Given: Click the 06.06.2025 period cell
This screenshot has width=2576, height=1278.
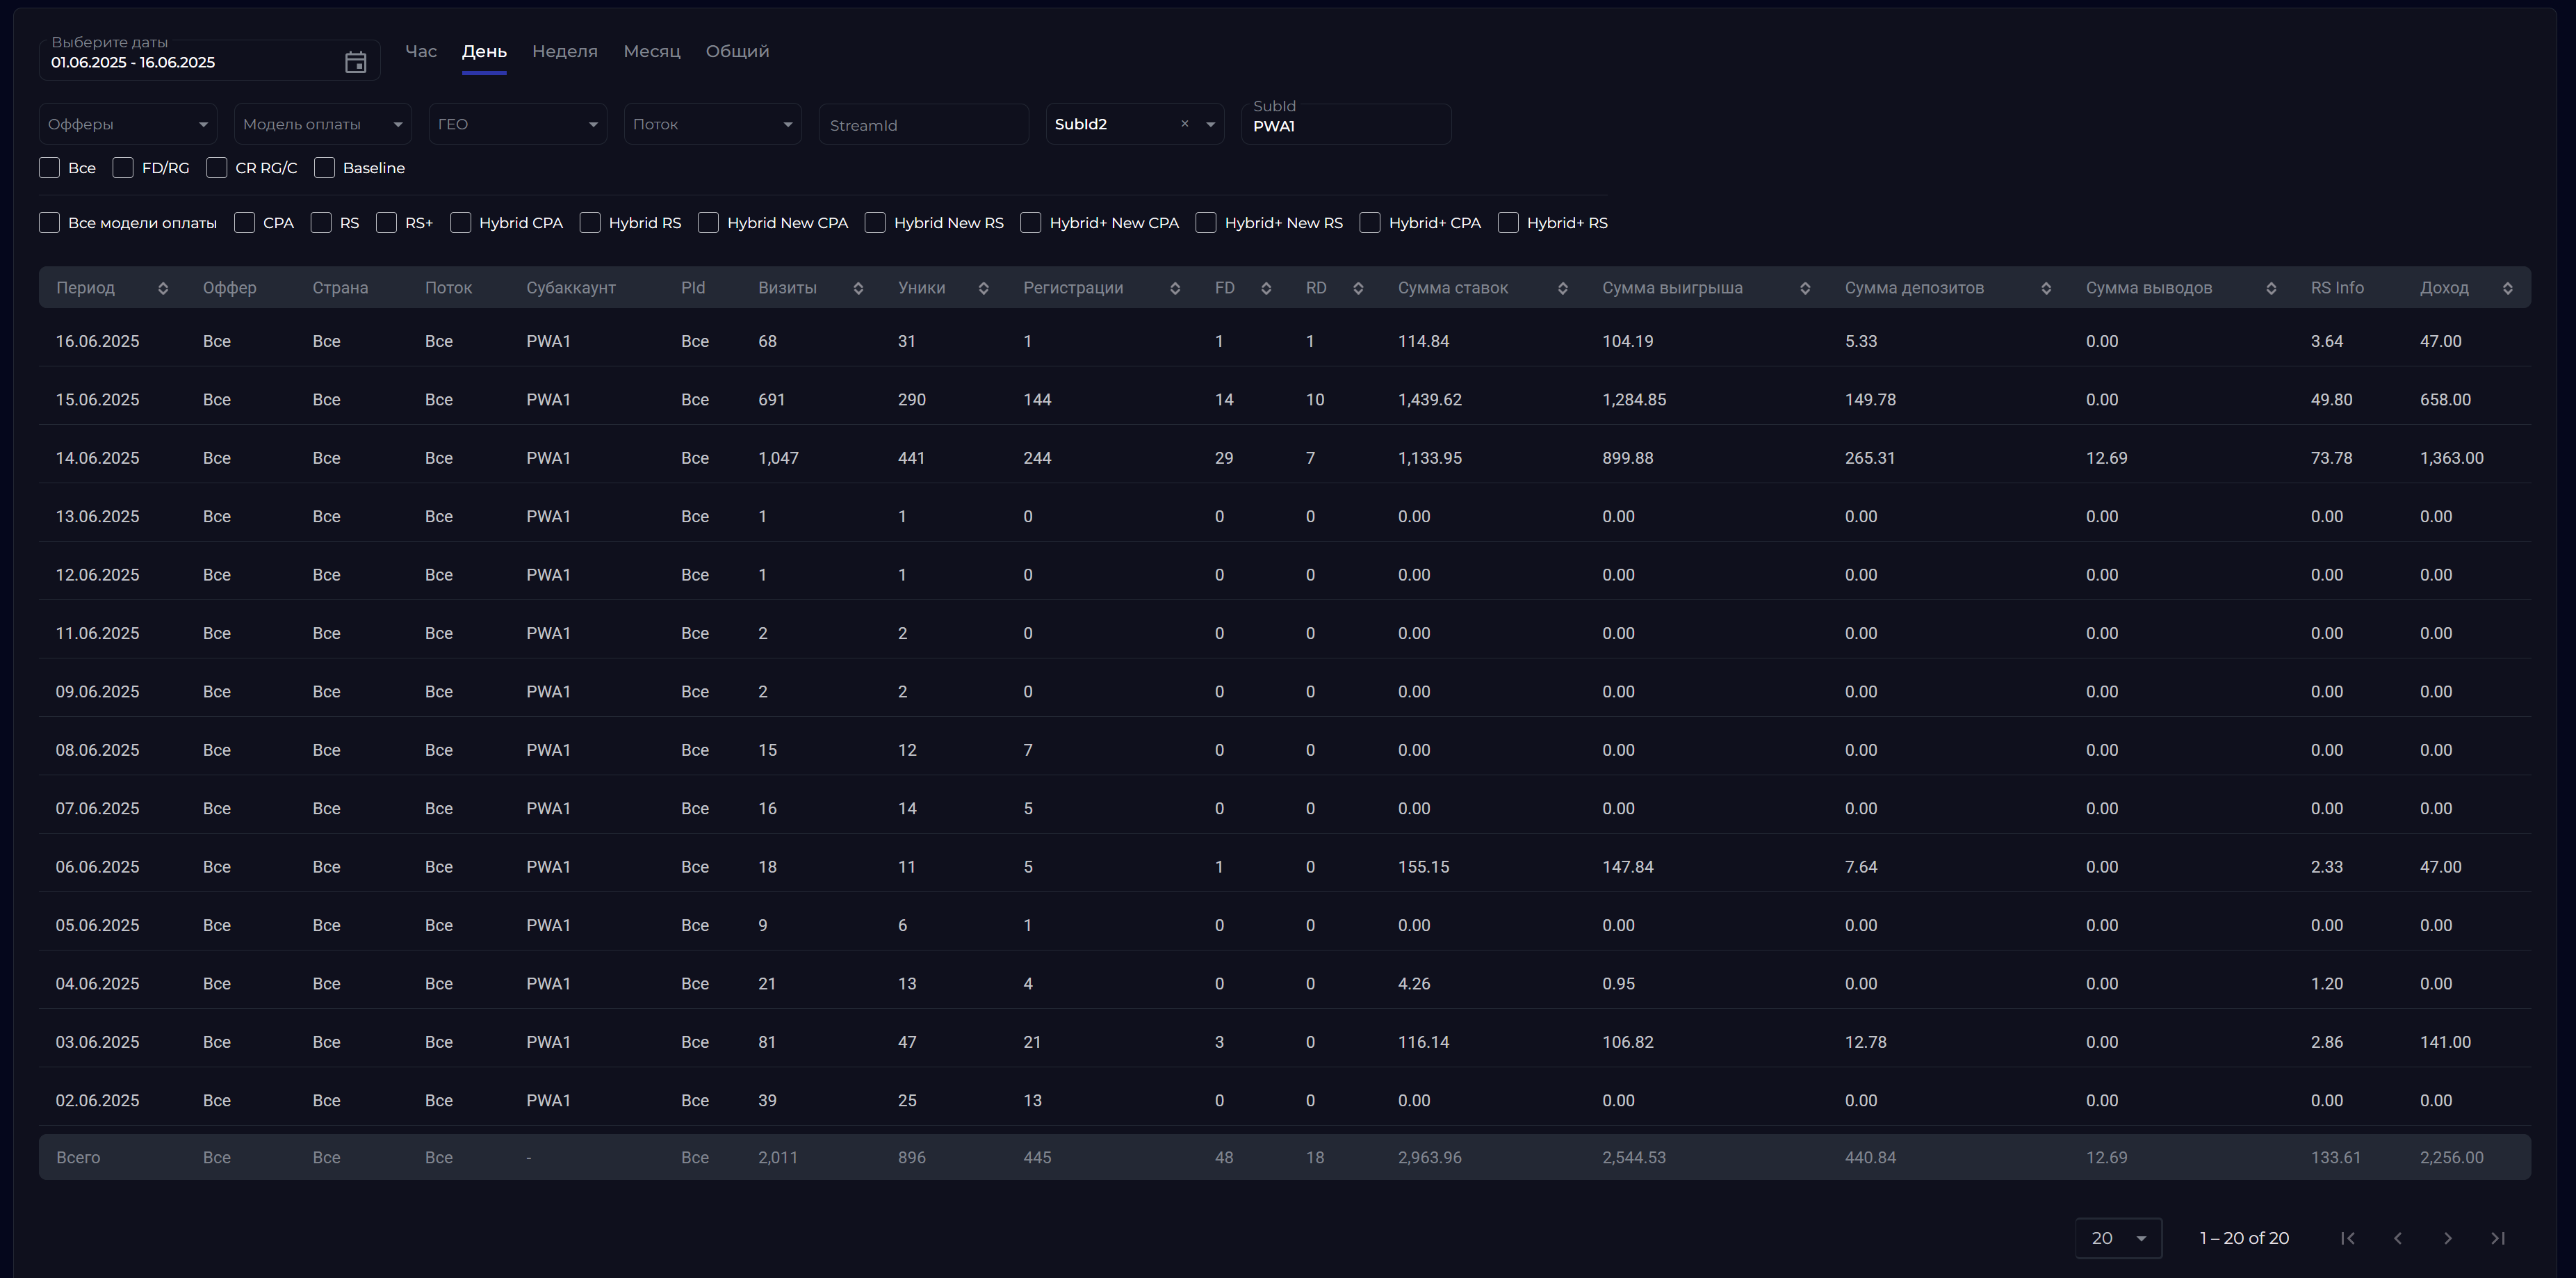Looking at the screenshot, I should [98, 867].
